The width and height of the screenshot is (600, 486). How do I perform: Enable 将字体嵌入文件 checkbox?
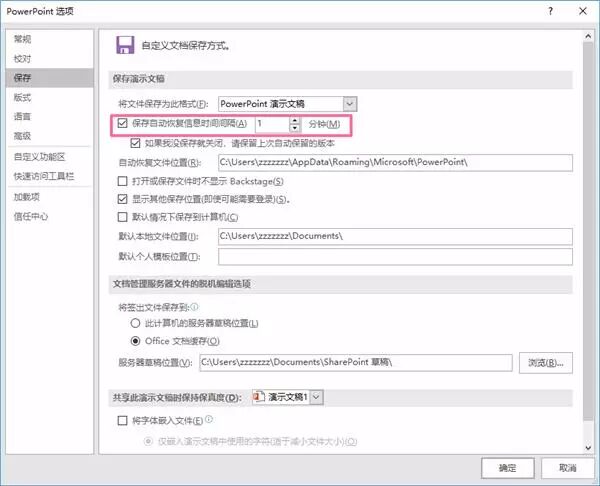pyautogui.click(x=122, y=421)
